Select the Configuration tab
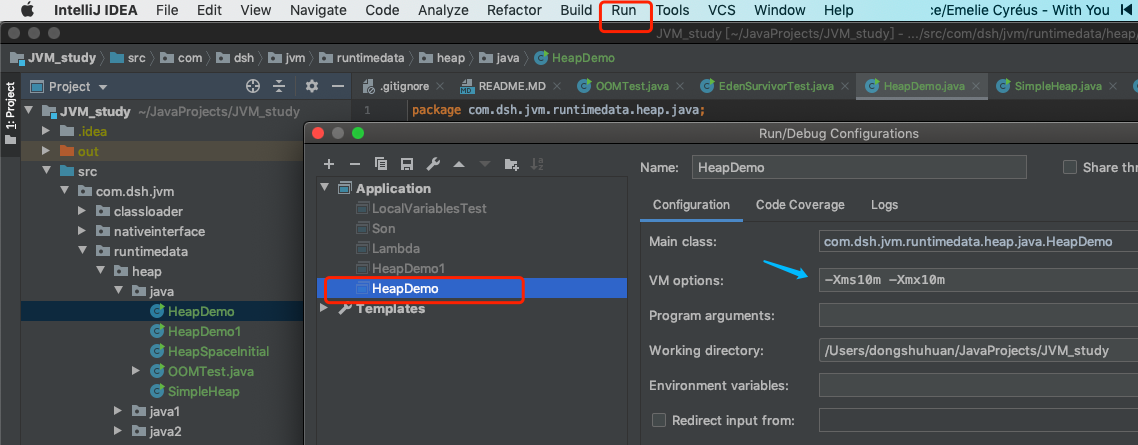Image resolution: width=1138 pixels, height=445 pixels. 691,205
